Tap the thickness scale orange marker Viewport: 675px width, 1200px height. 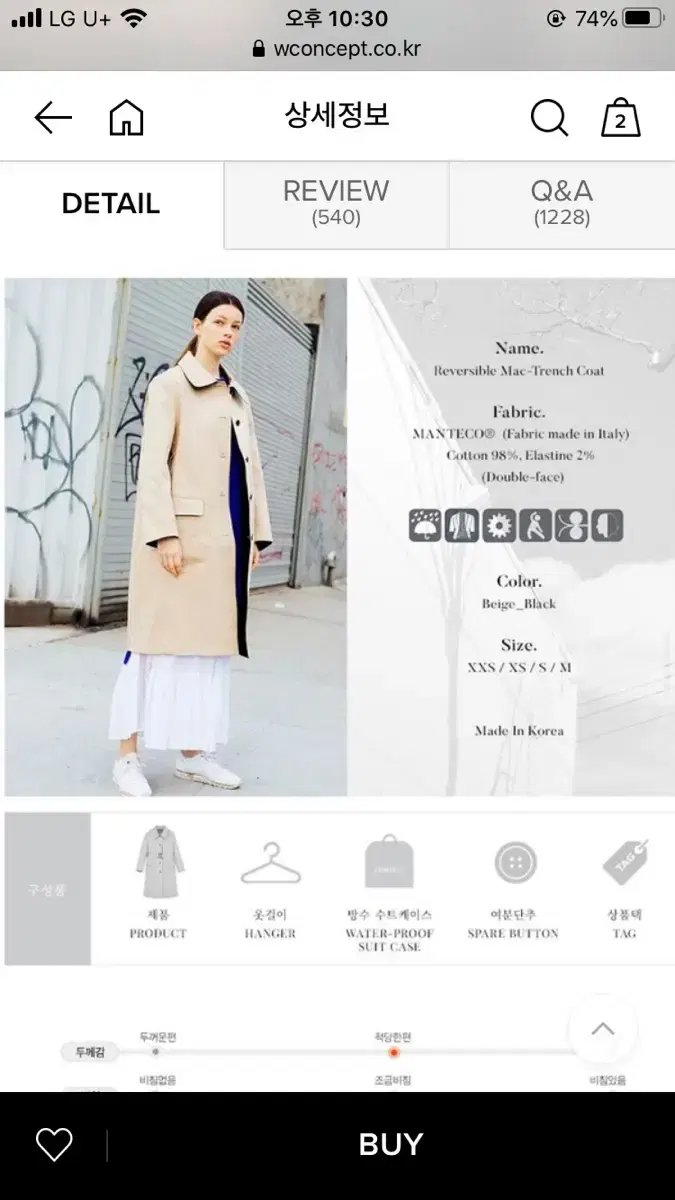394,1052
